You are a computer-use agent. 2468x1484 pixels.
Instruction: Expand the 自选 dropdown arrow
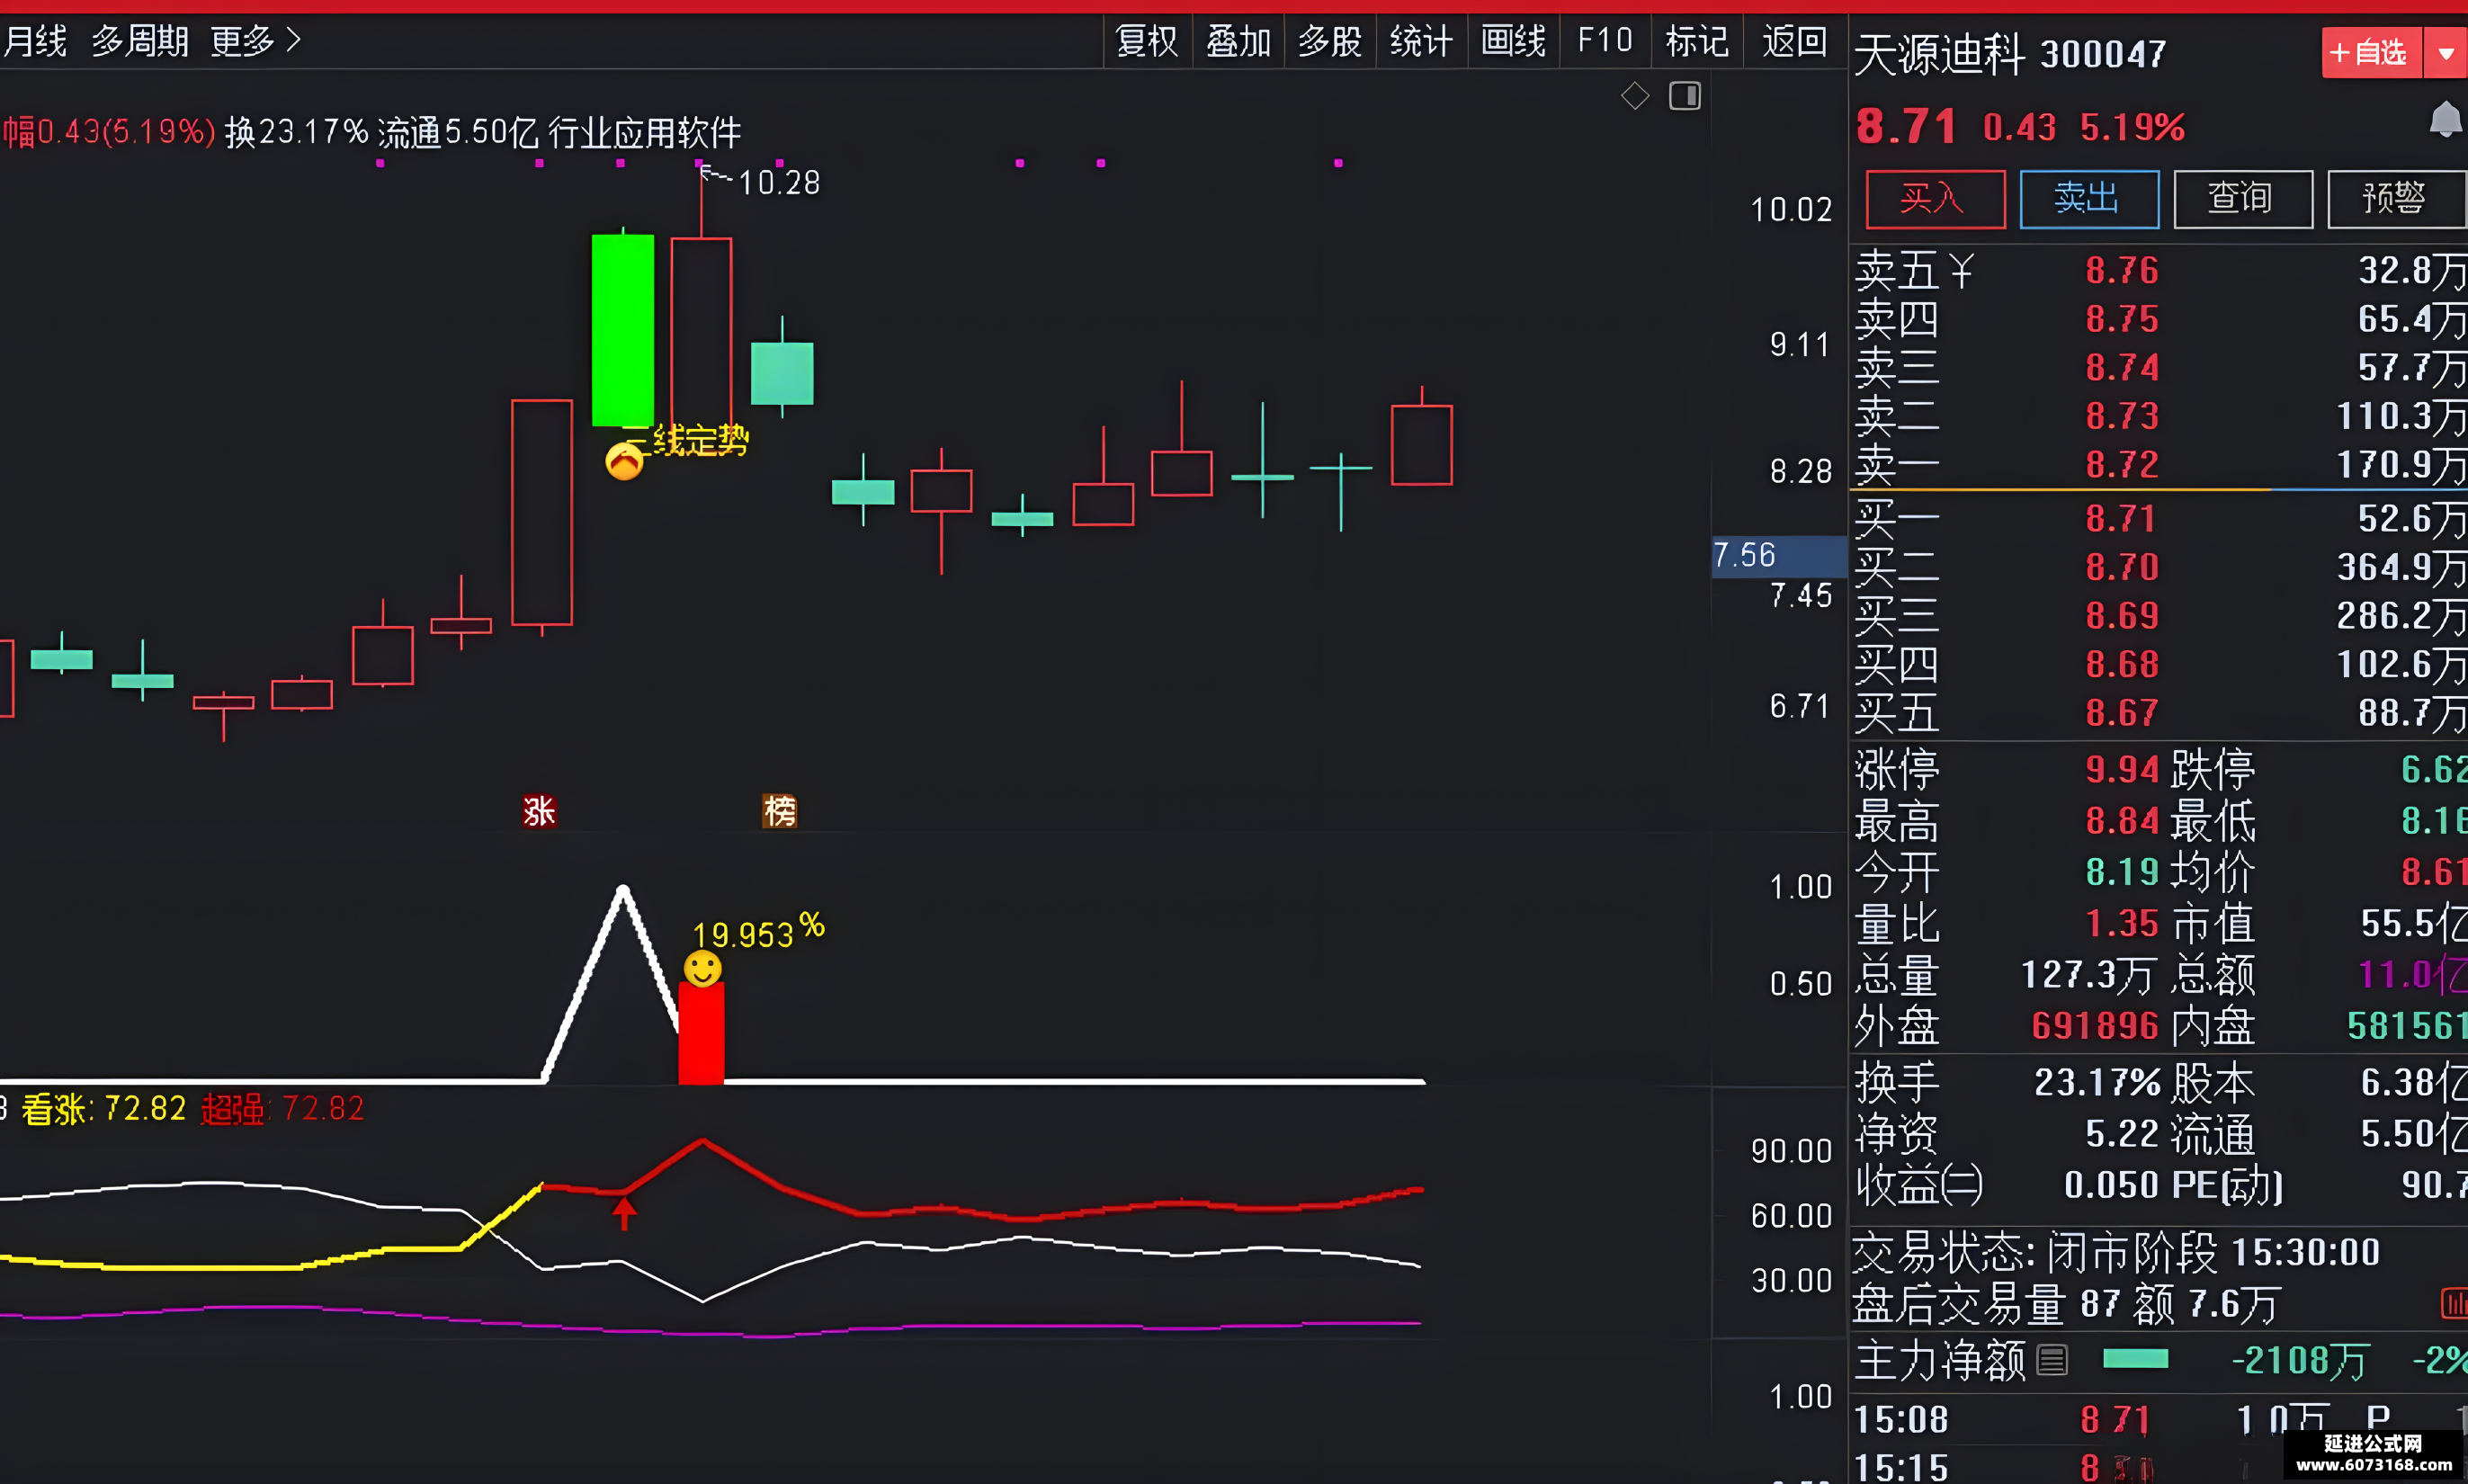2445,53
